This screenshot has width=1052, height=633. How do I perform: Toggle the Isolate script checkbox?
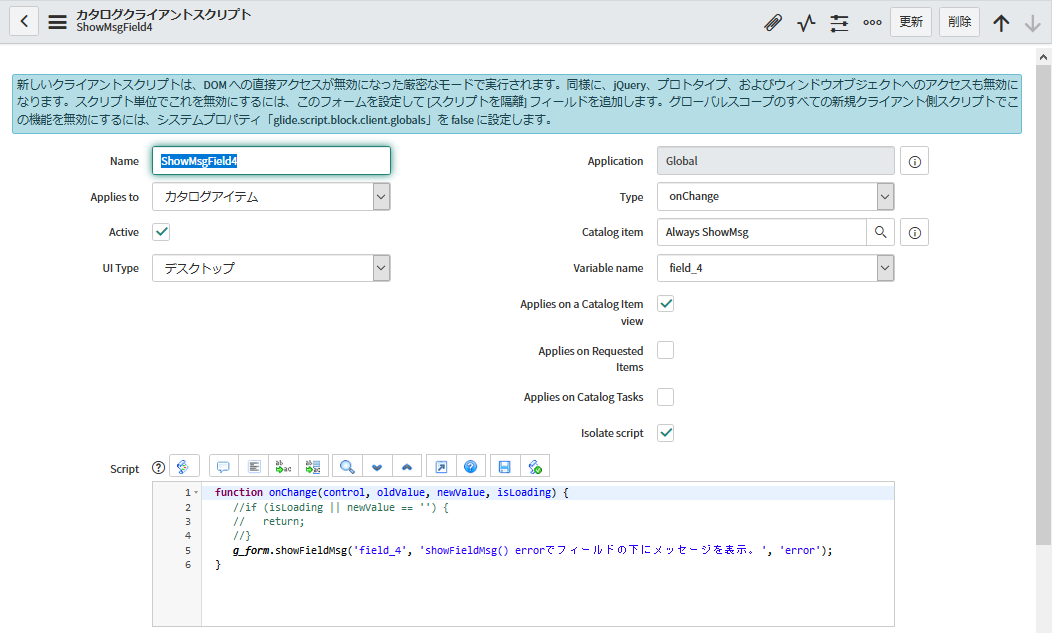666,433
